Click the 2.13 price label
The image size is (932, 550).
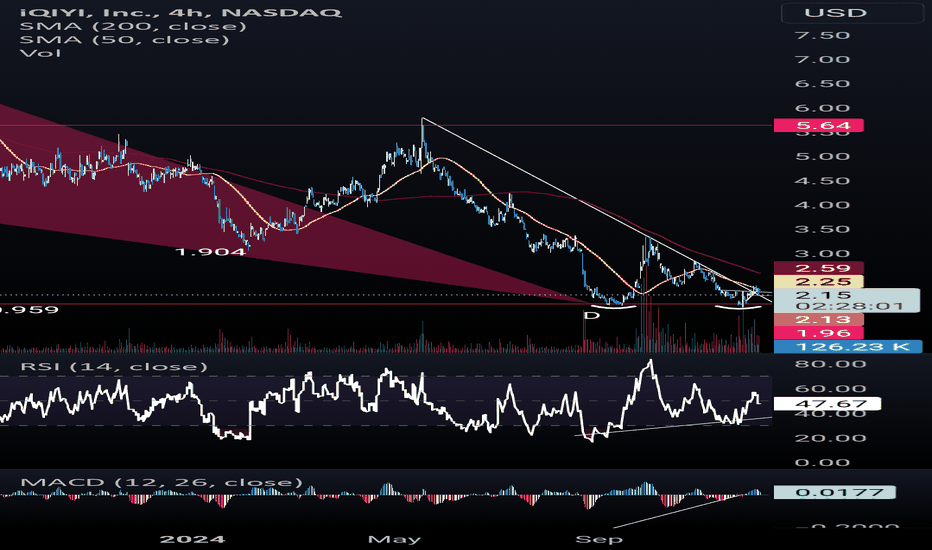tap(818, 320)
